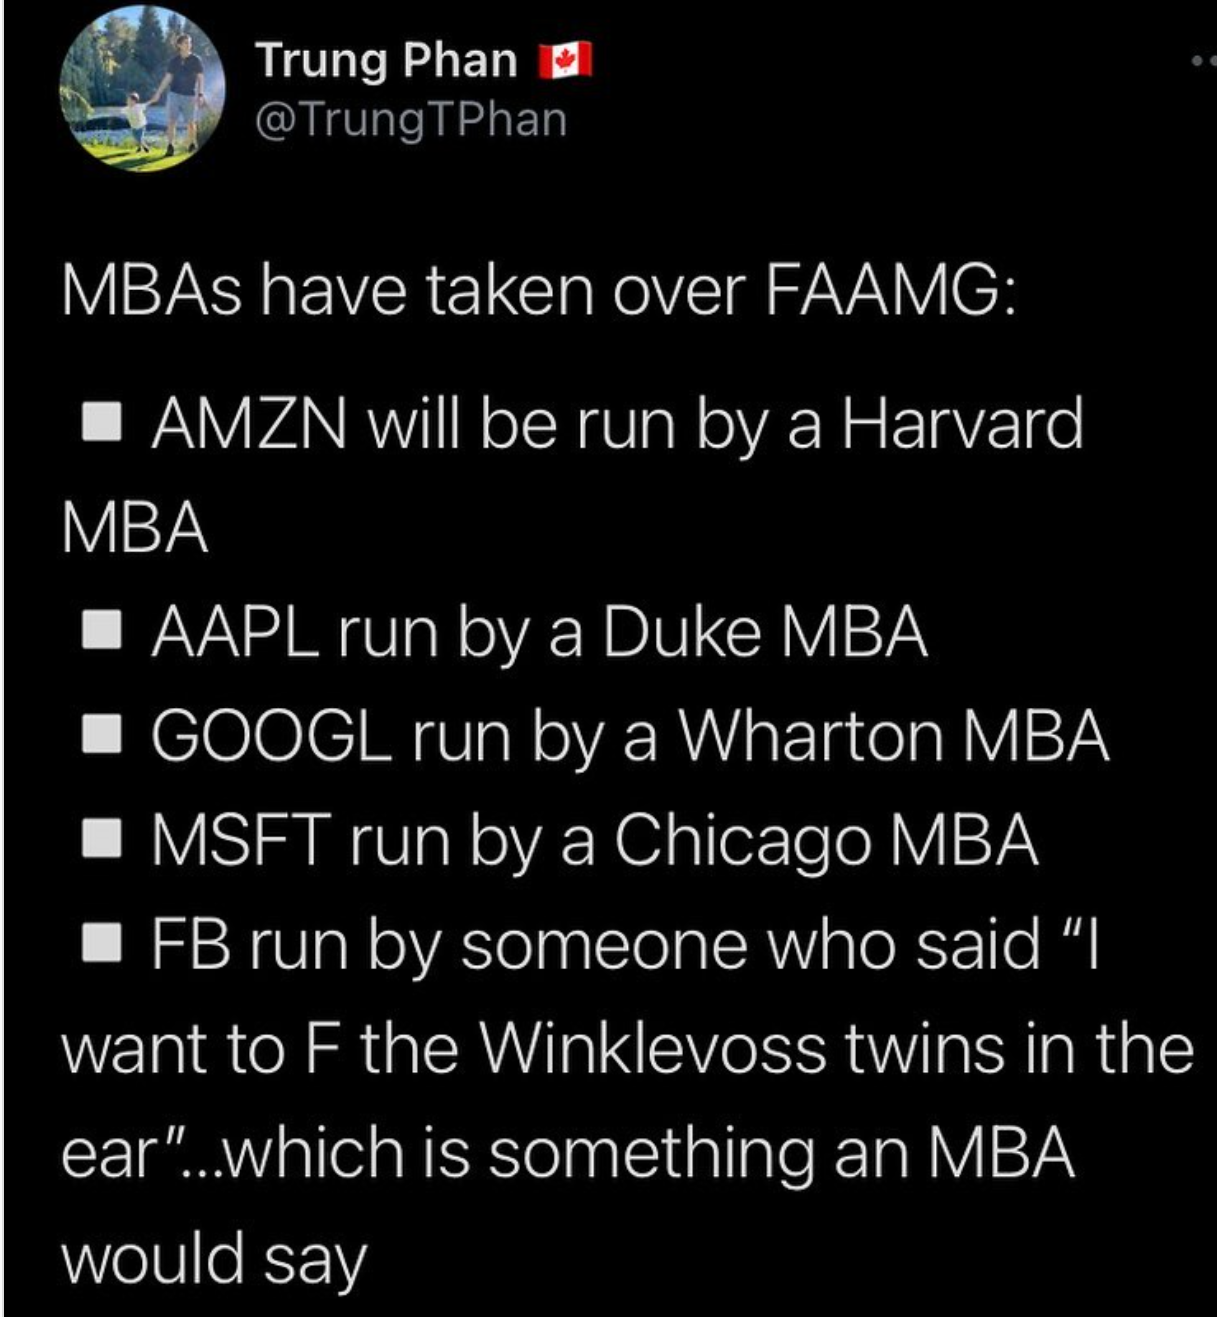
Task: Click the Canadian flag emoji
Action: click(x=566, y=61)
